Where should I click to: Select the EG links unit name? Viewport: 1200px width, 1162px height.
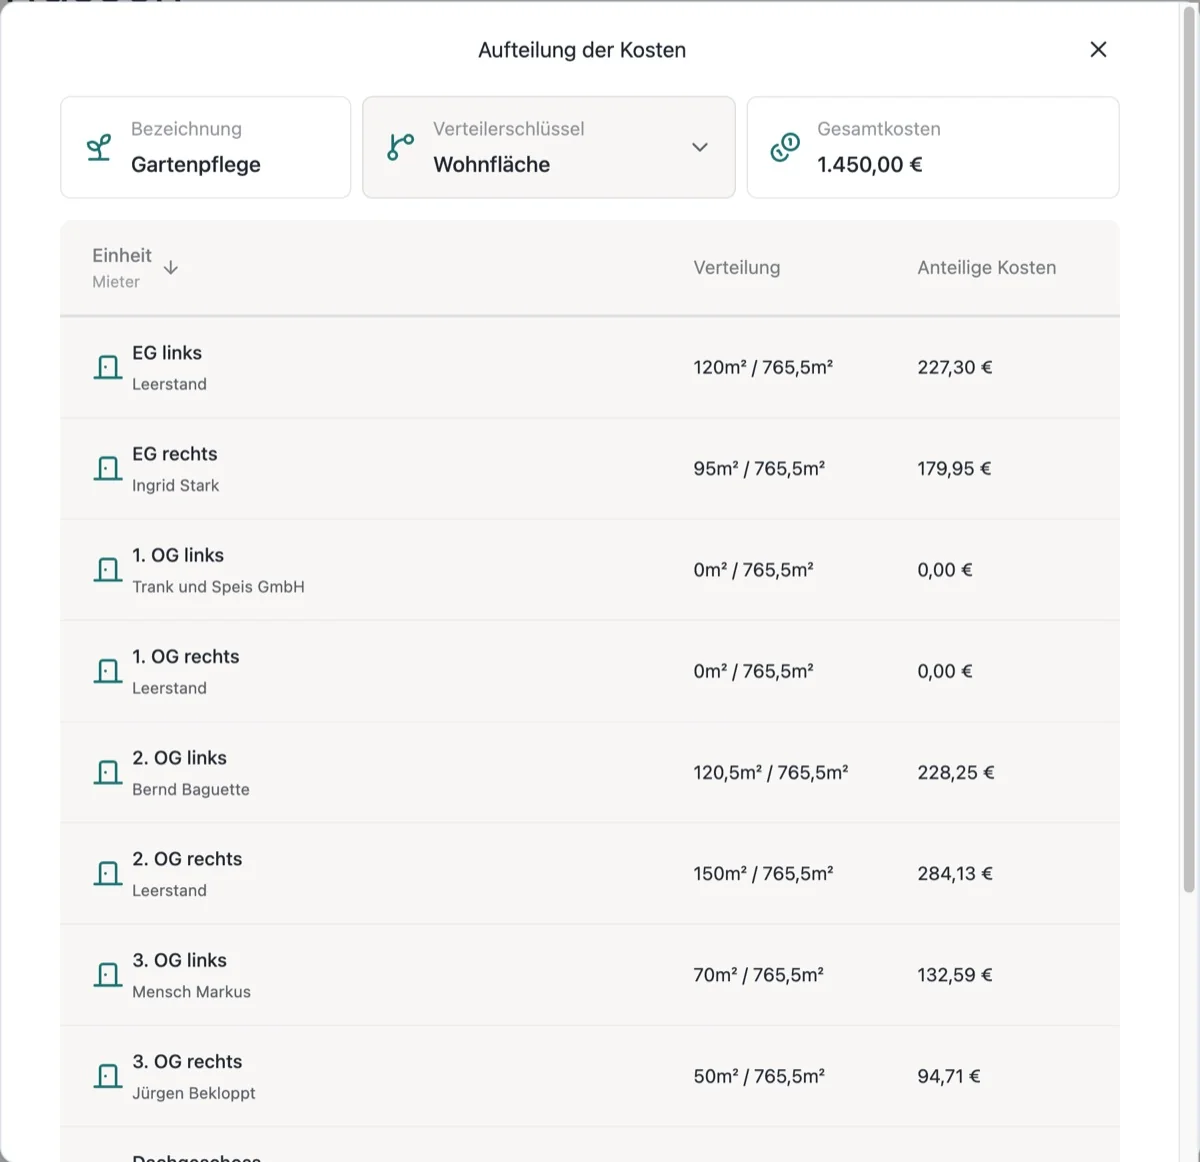coord(167,353)
